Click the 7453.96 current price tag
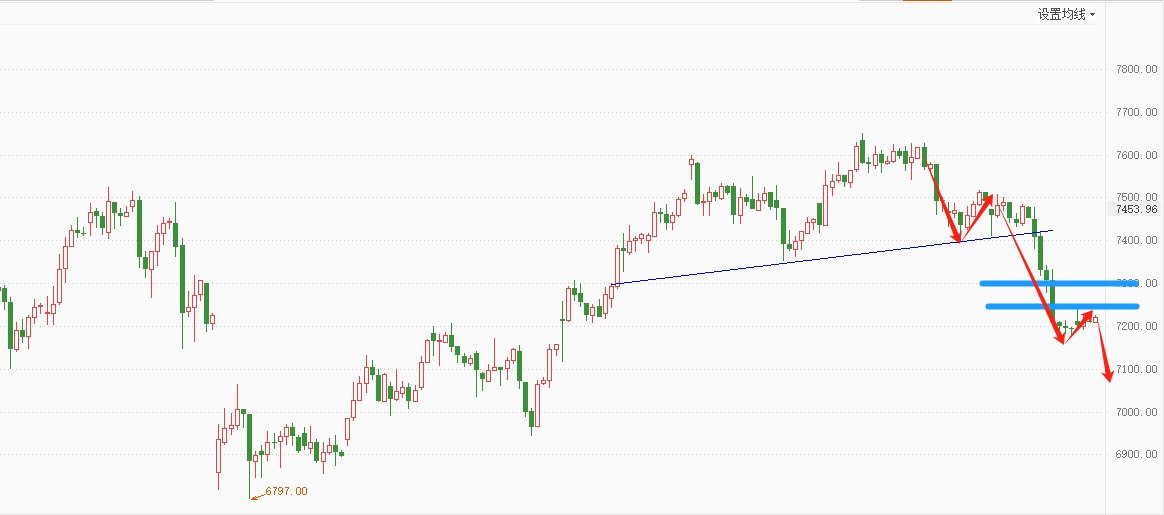1164x515 pixels. [x=1136, y=209]
